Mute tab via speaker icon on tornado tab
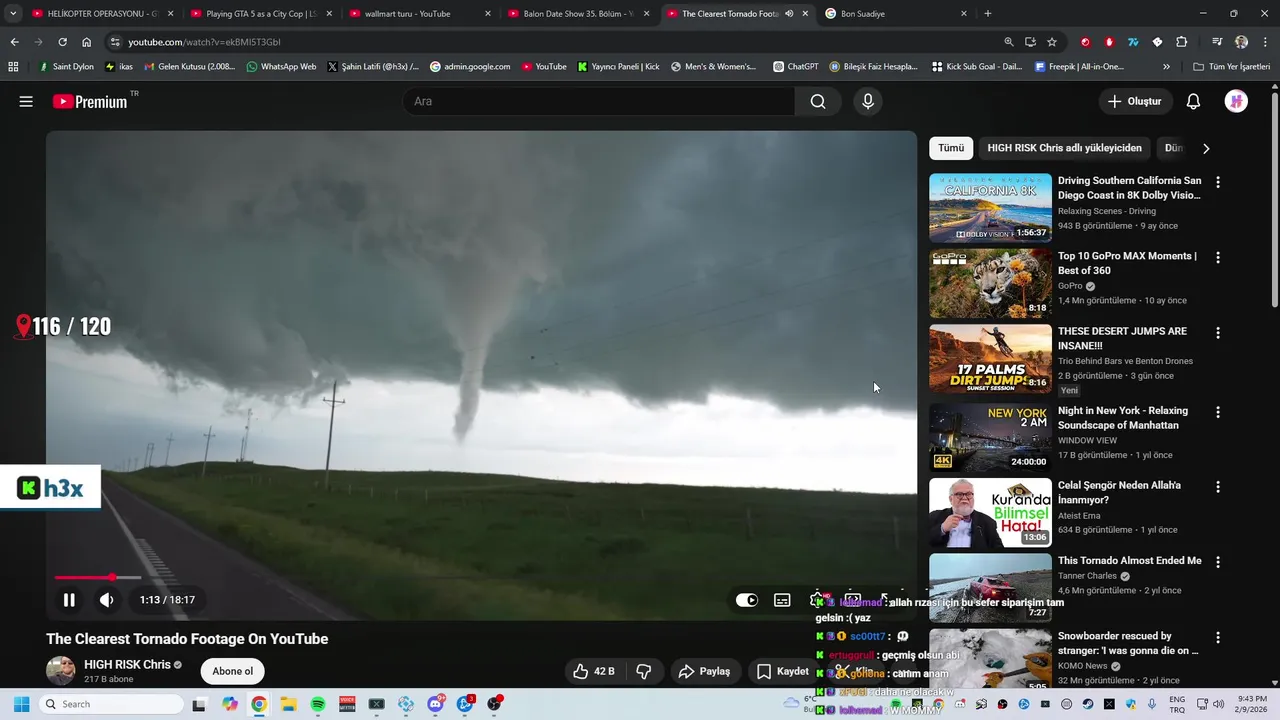The height and width of the screenshot is (720, 1280). (x=789, y=14)
